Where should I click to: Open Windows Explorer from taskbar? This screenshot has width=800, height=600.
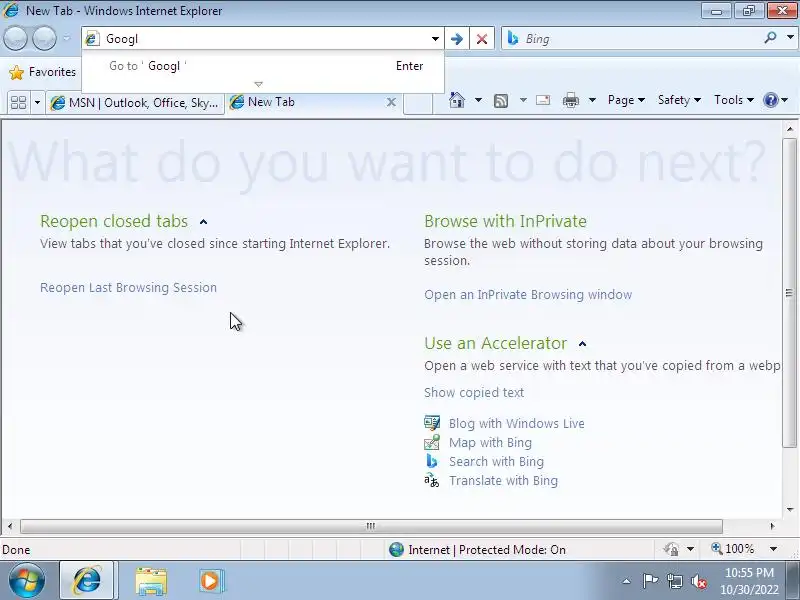pyautogui.click(x=151, y=581)
